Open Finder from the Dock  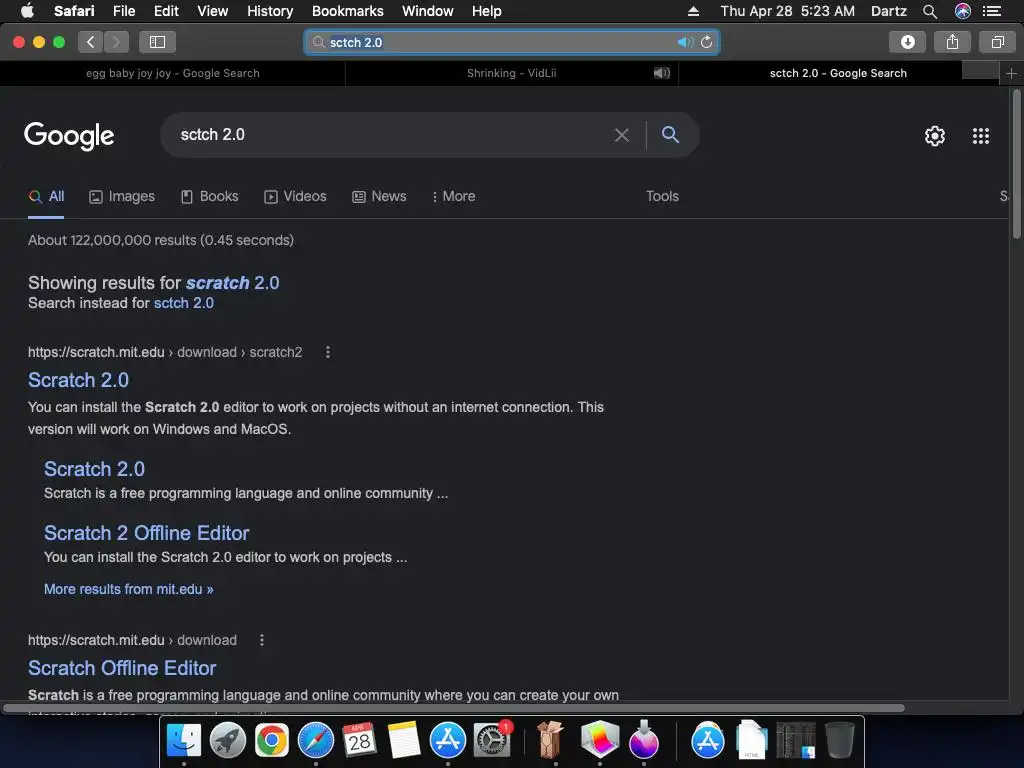pyautogui.click(x=184, y=740)
